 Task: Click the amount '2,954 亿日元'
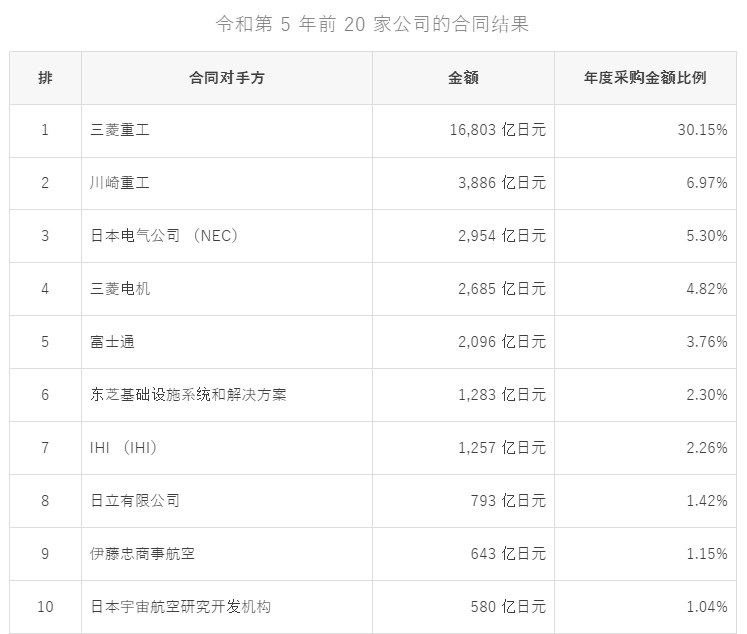pyautogui.click(x=502, y=236)
